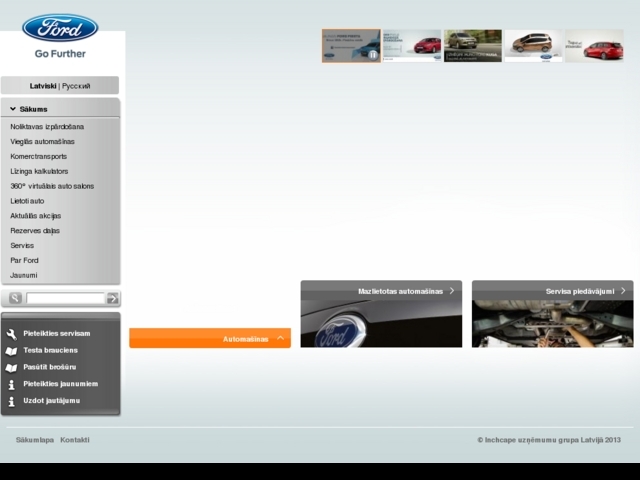The image size is (640, 480).
Task: Select Komerctransports in the sidebar
Action: (38, 156)
